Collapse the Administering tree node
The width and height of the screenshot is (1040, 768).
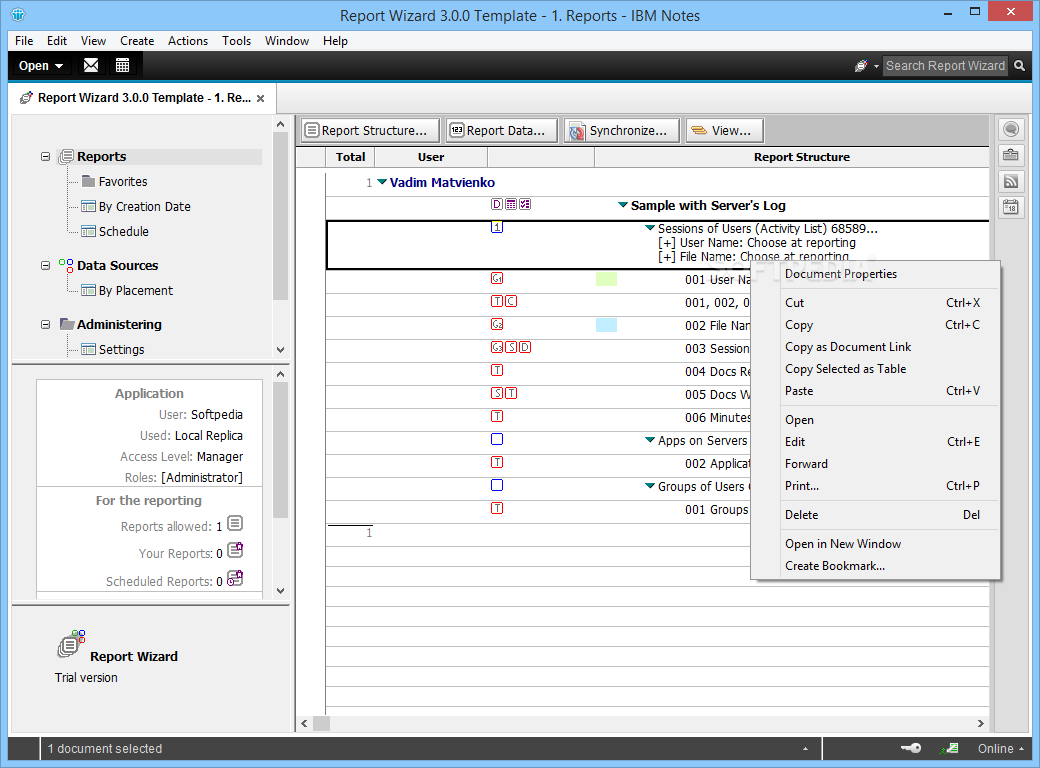click(x=45, y=324)
